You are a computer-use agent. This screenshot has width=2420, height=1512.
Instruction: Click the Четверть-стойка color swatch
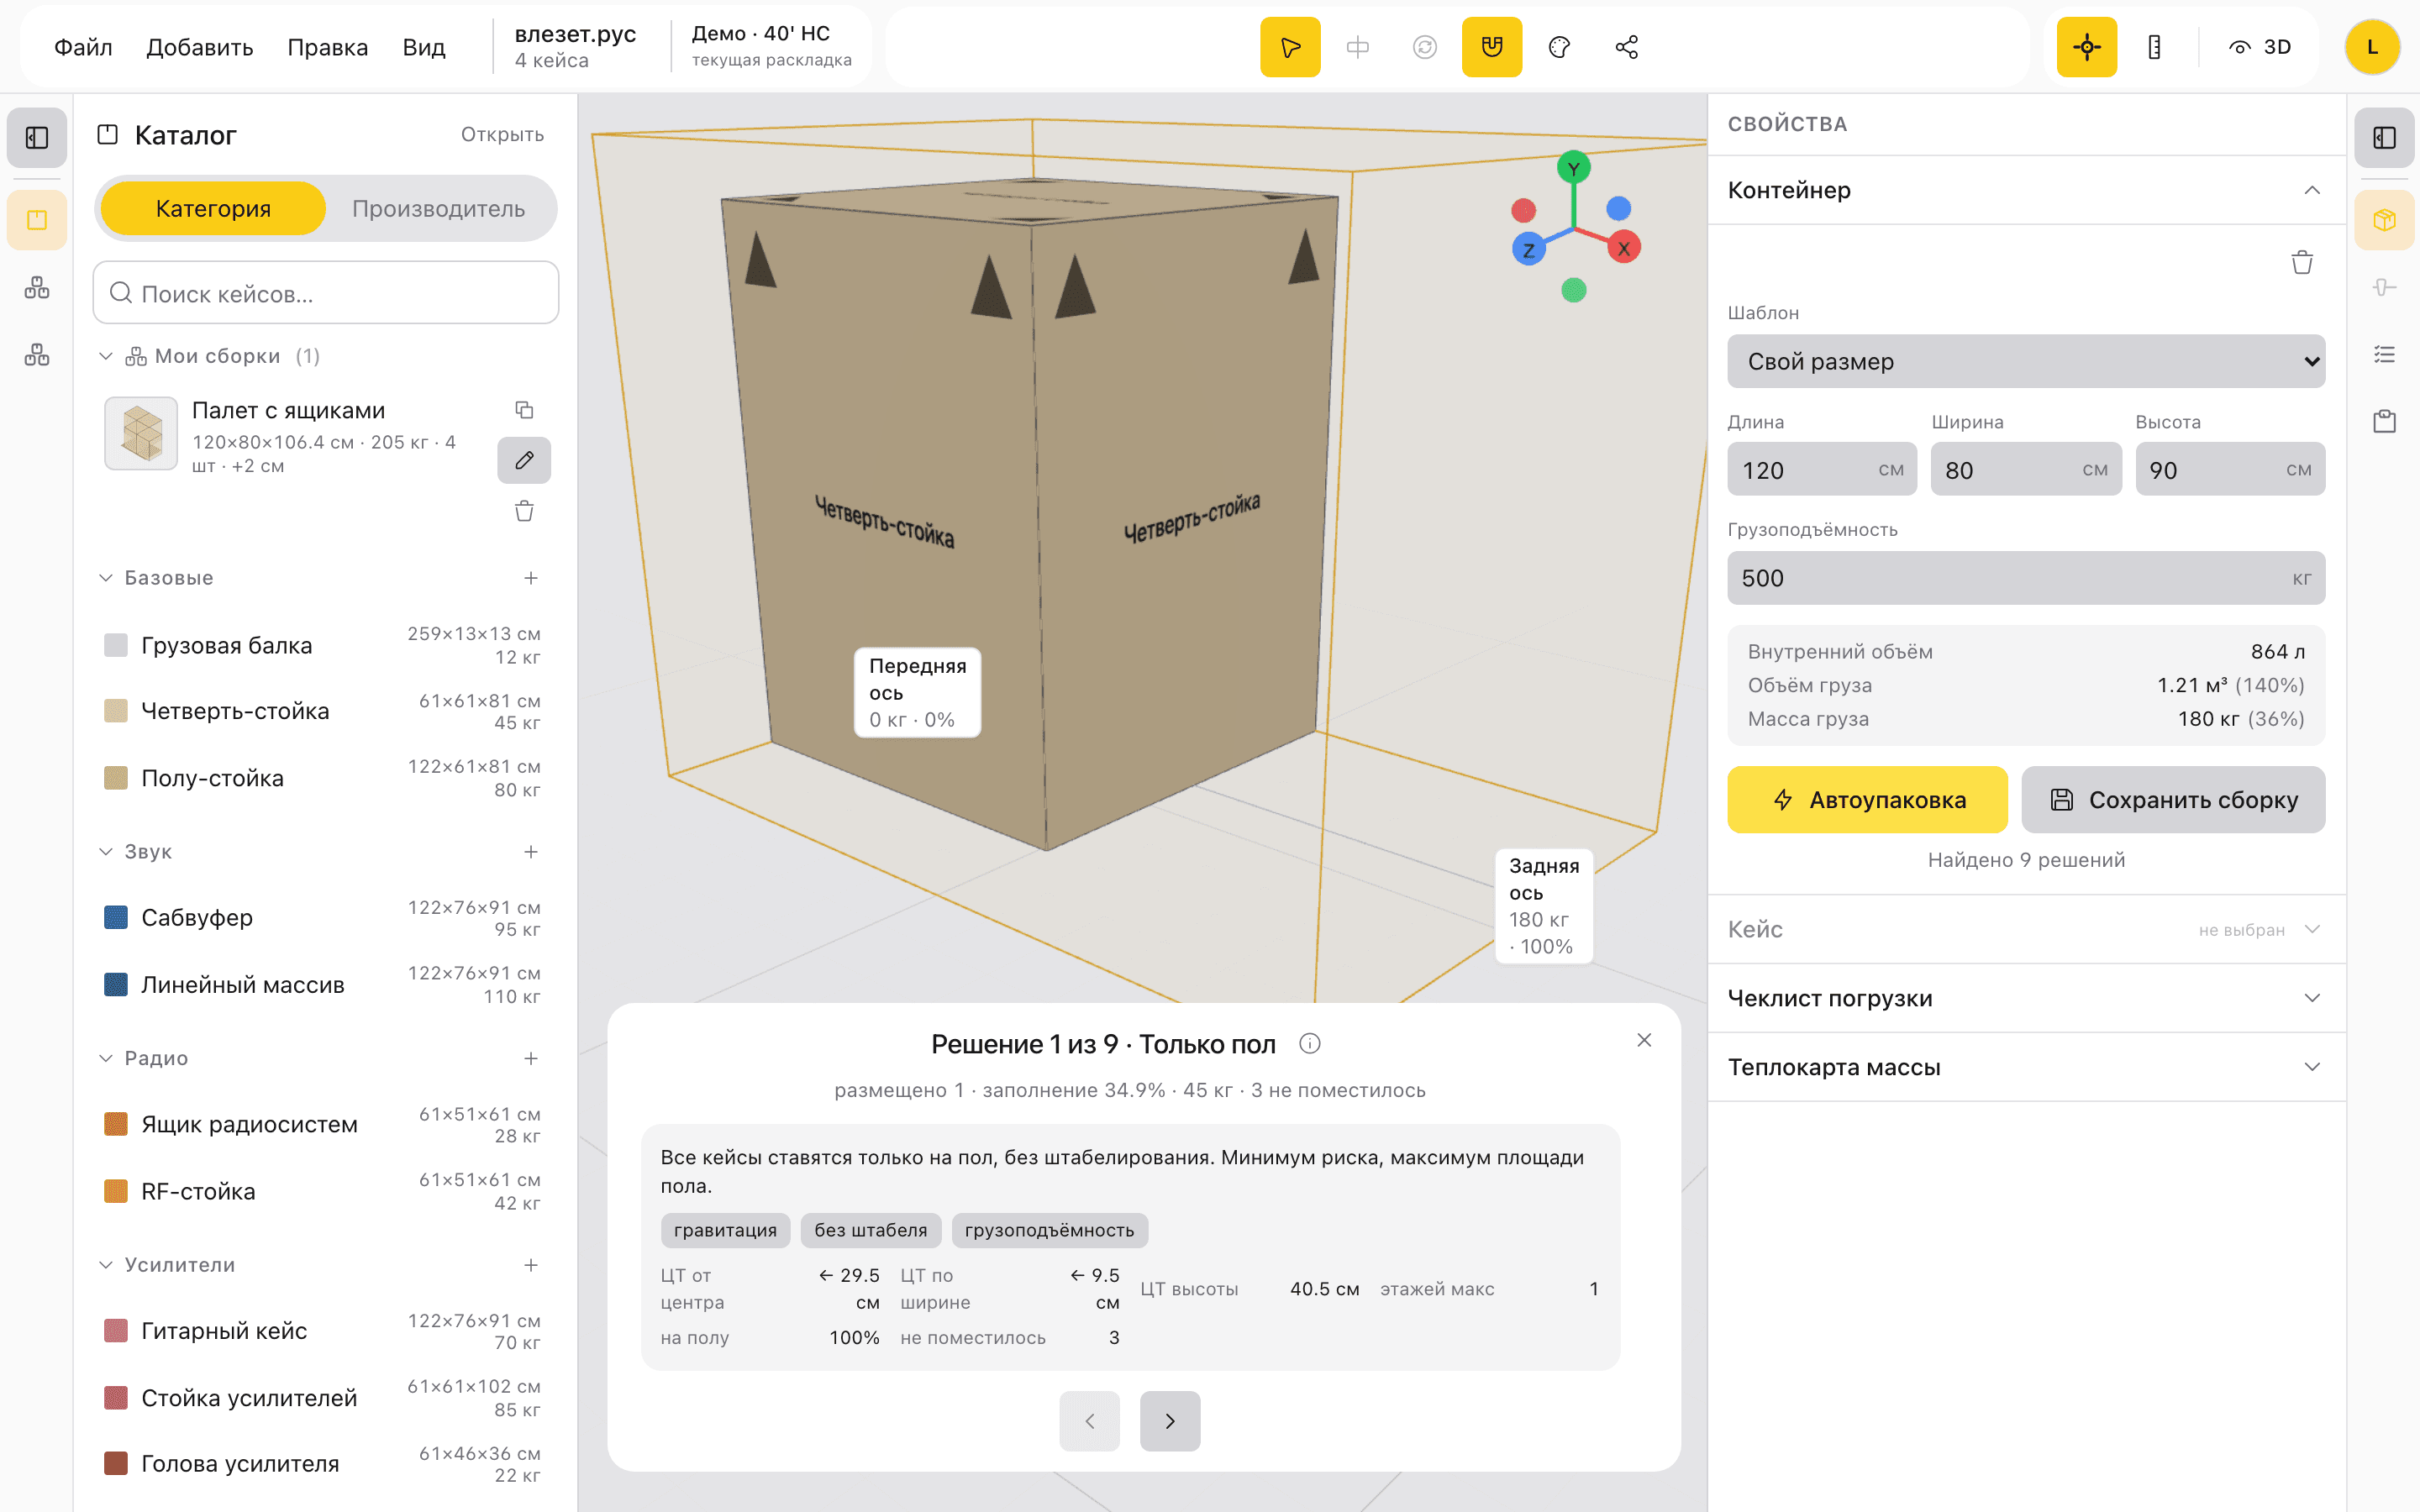tap(116, 711)
